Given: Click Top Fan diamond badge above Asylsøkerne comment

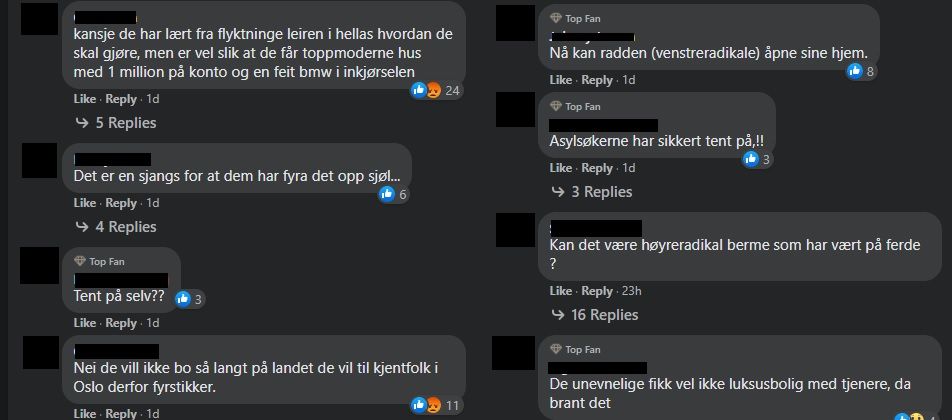Looking at the screenshot, I should [556, 106].
